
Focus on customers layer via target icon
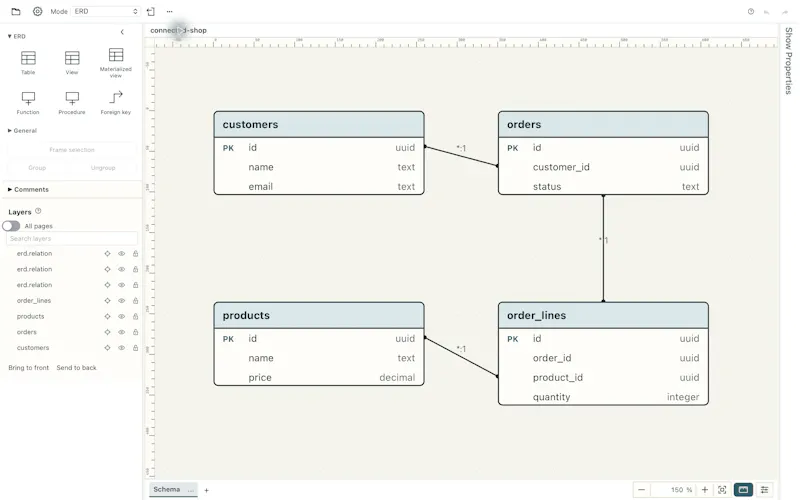(107, 348)
